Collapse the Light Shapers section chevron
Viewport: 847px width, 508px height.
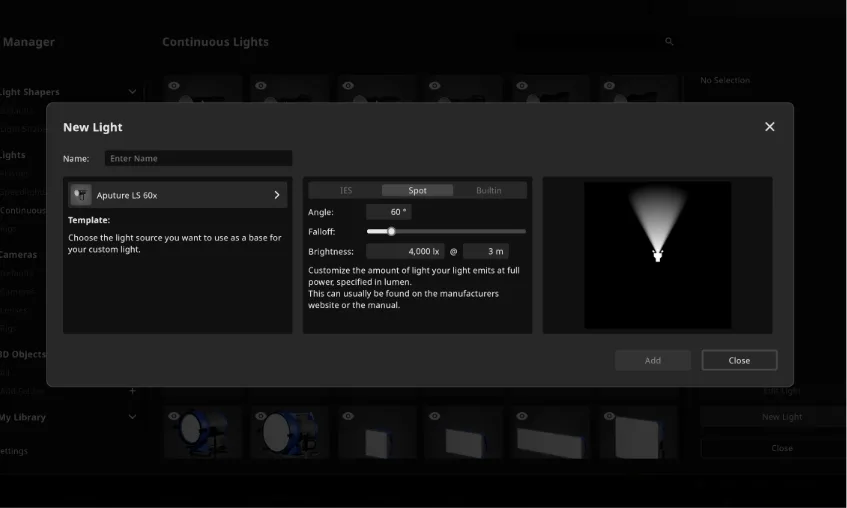pos(132,92)
